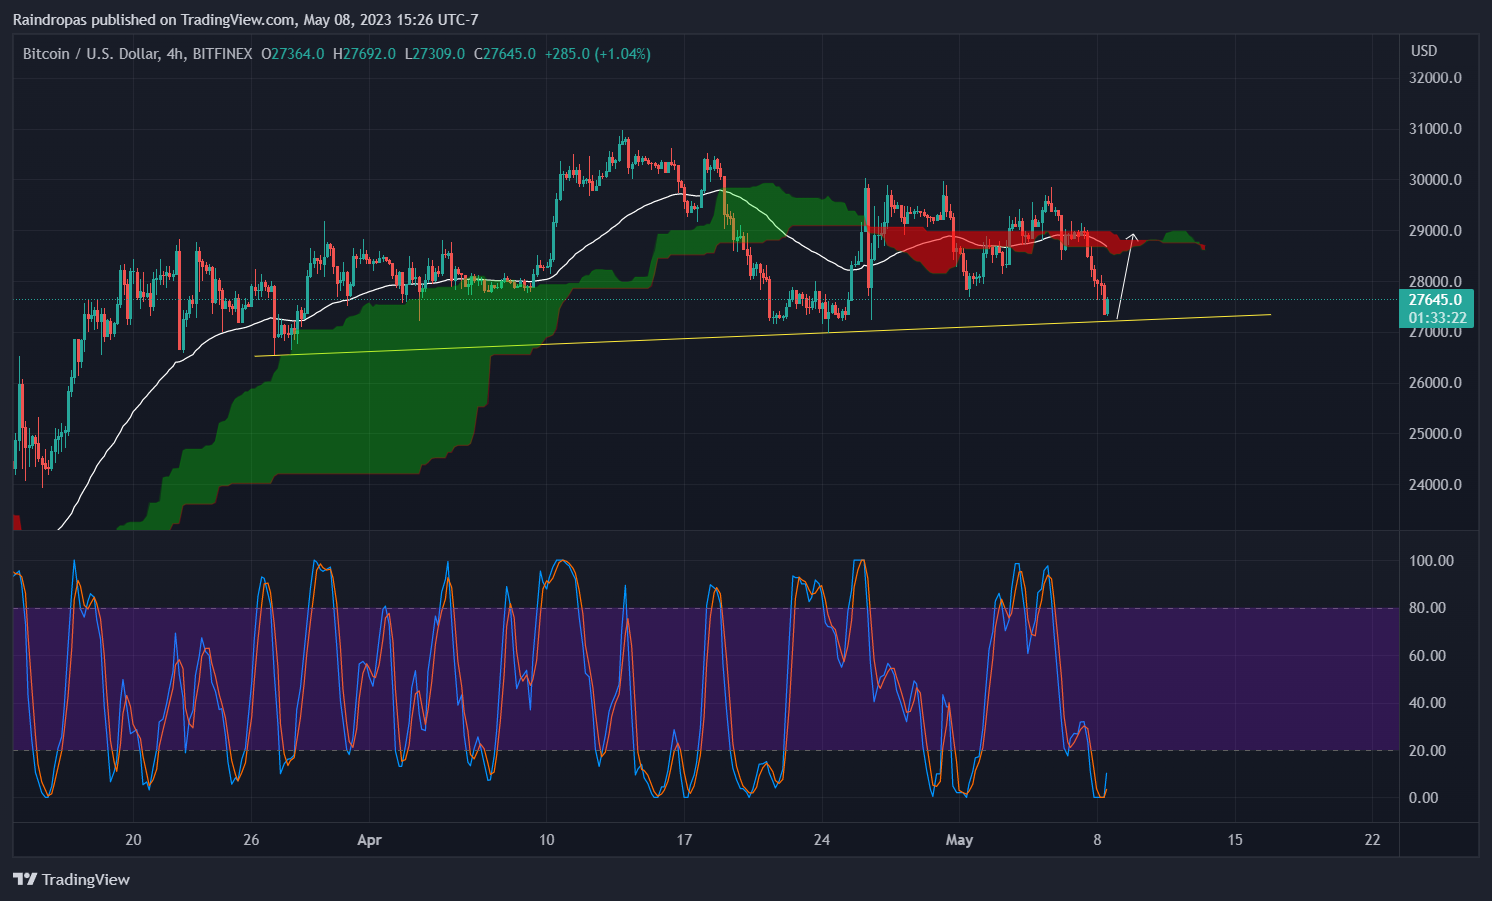
Task: Click the low value L27309.0
Action: (x=435, y=54)
